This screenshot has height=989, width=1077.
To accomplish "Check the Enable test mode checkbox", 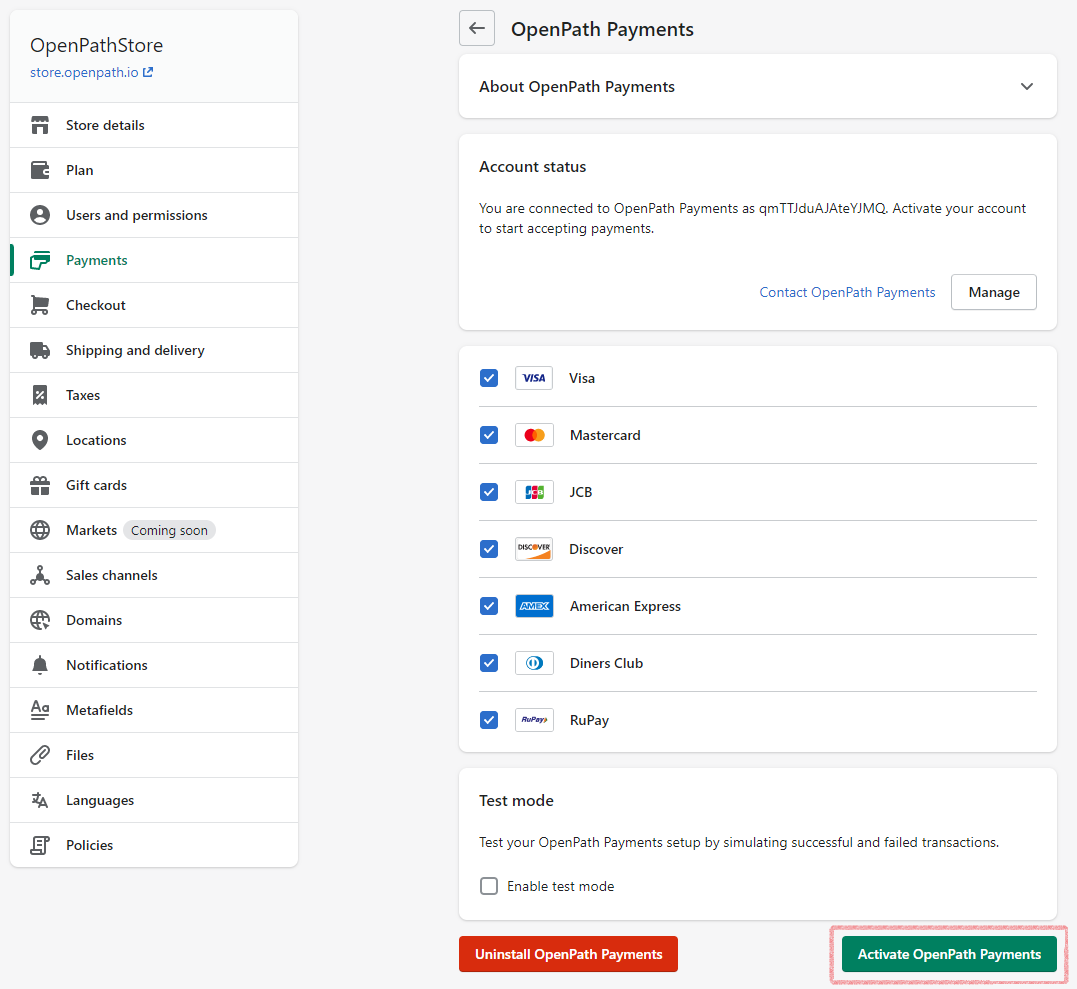I will point(489,886).
